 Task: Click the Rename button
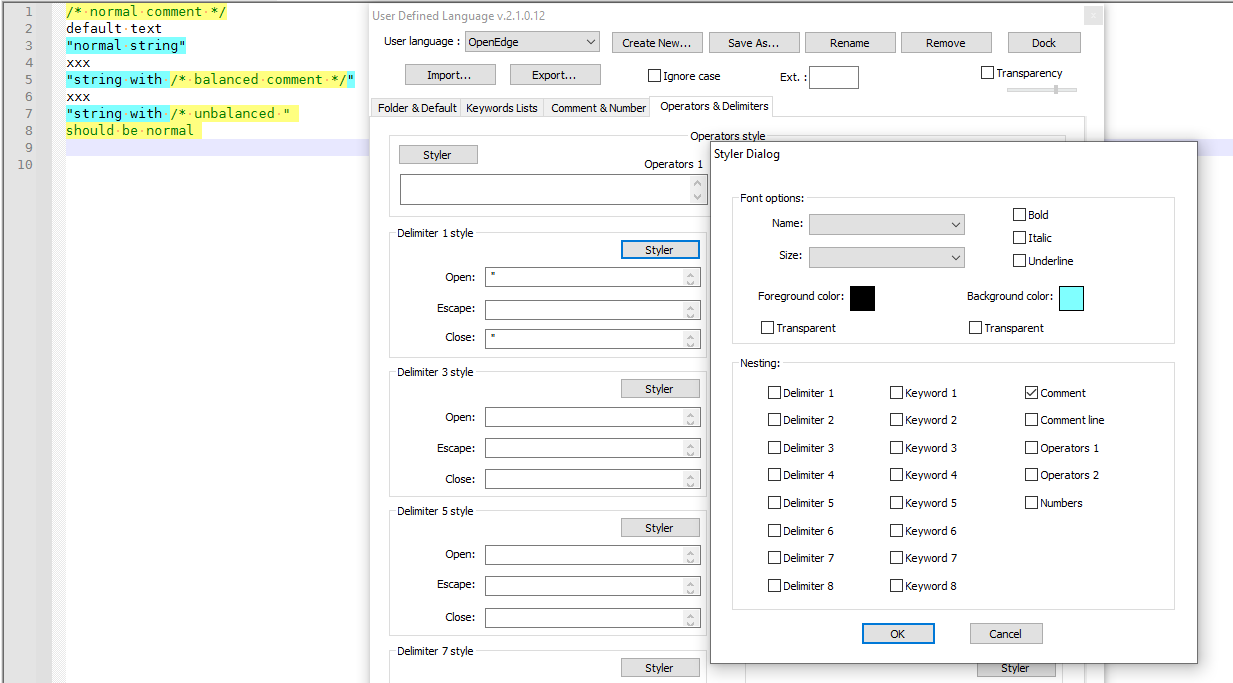coord(849,43)
